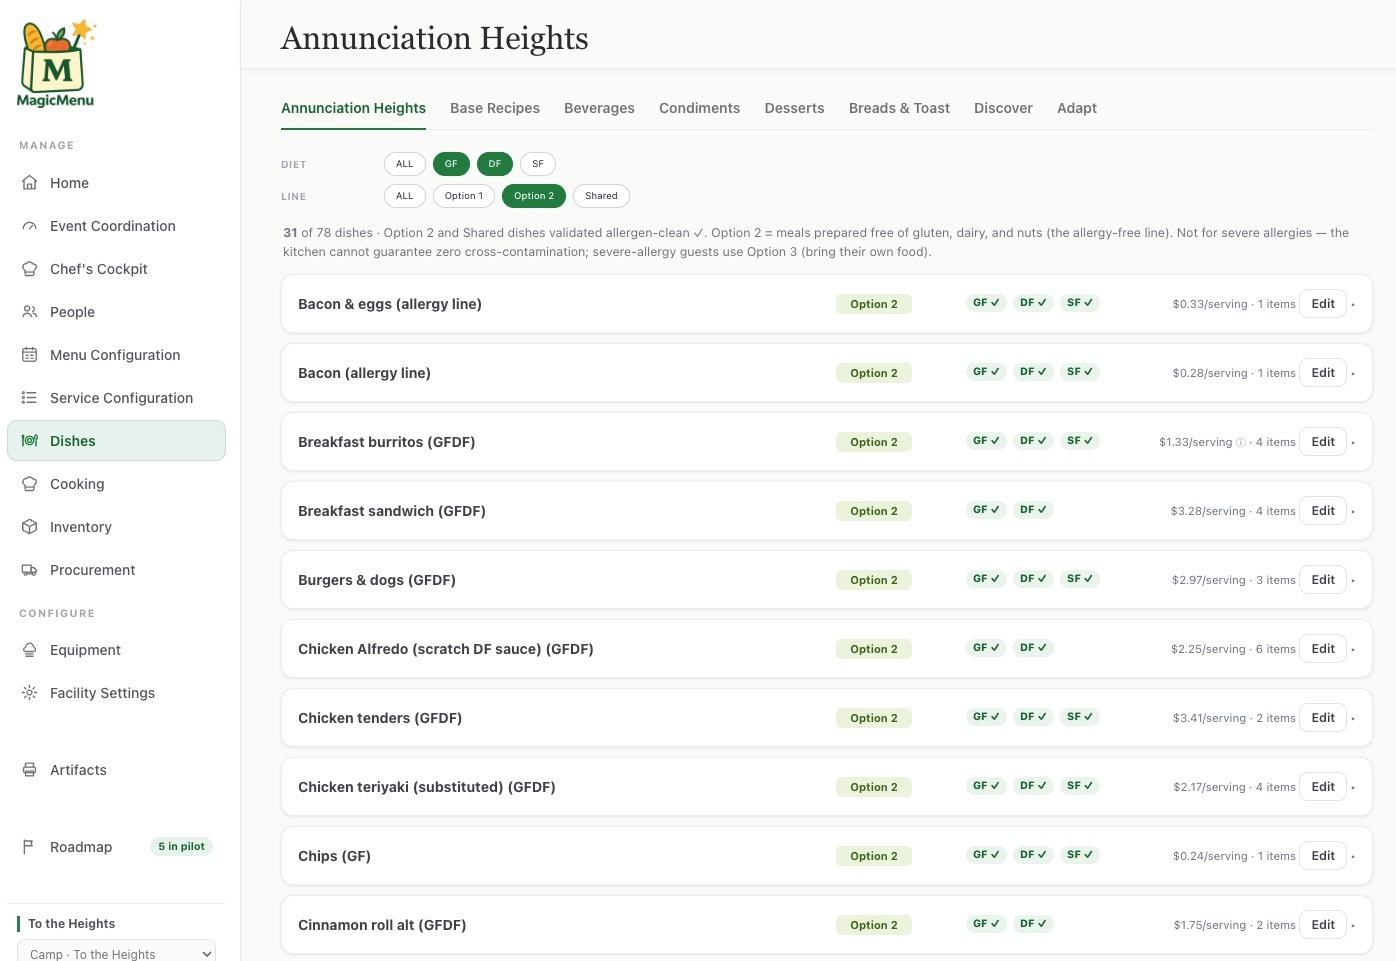1396x961 pixels.
Task: Click the People icon in sidebar
Action: click(x=30, y=312)
